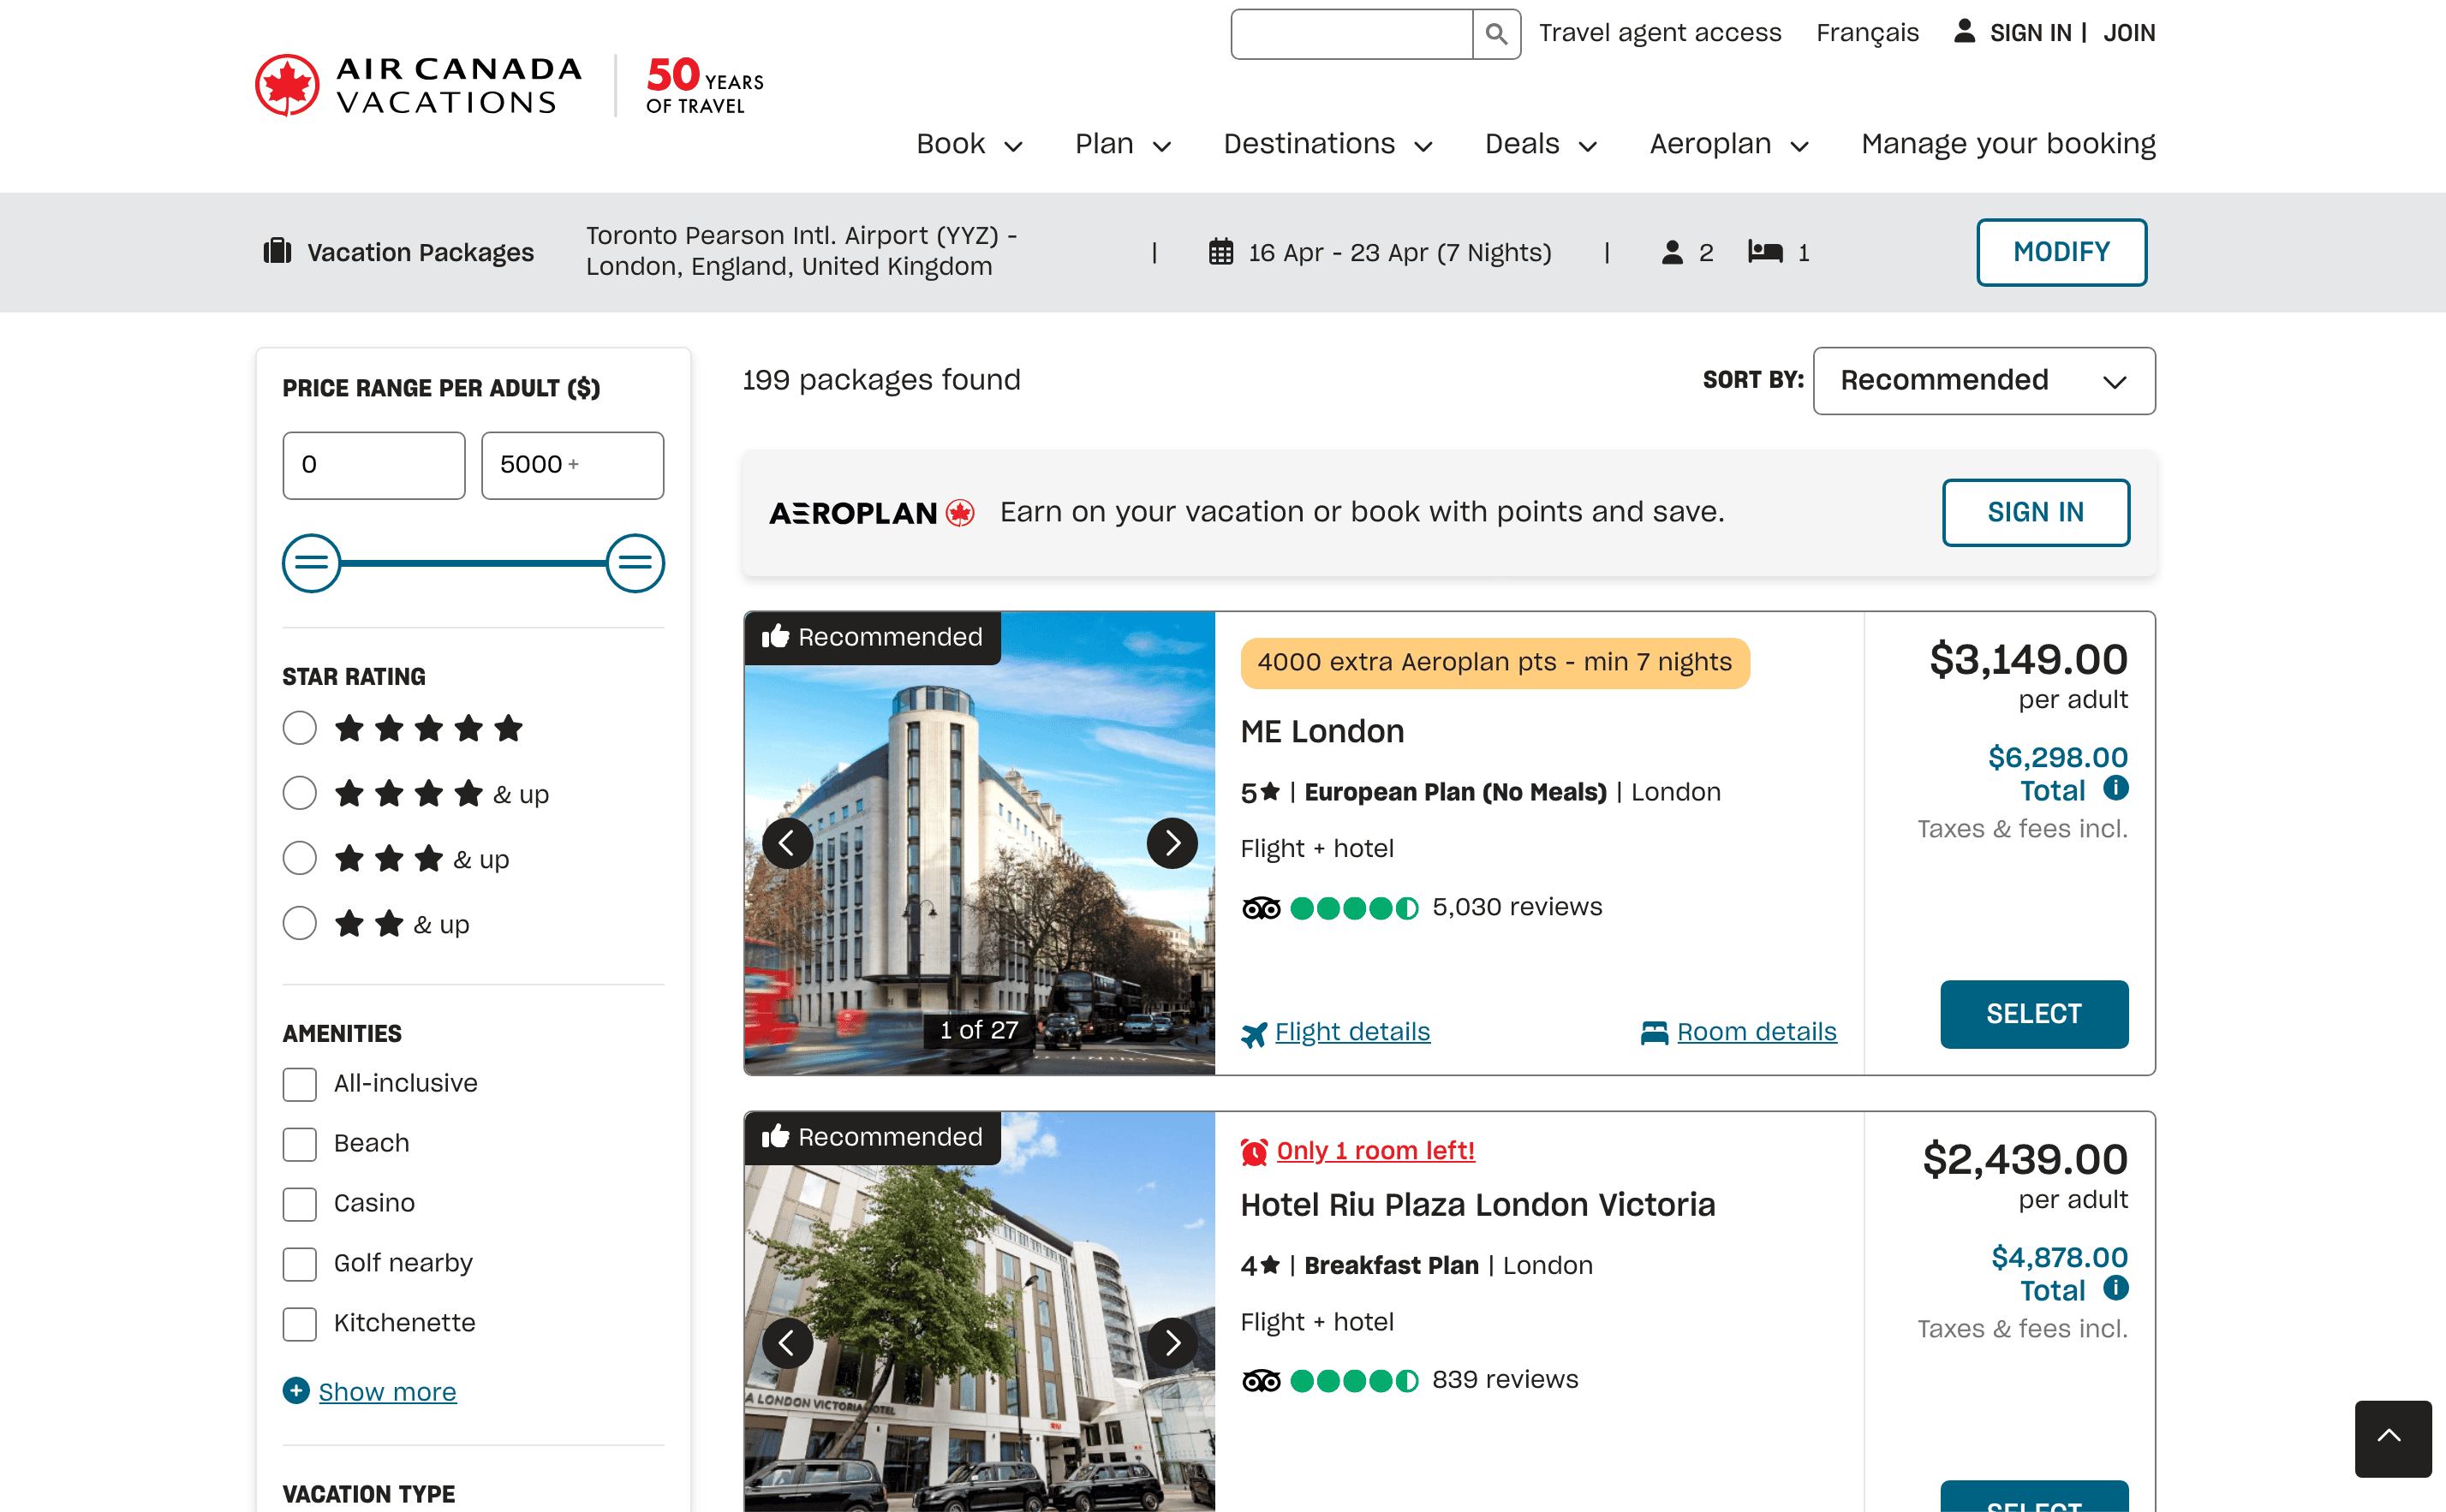Expand the Deals navigation menu
Image resolution: width=2446 pixels, height=1512 pixels.
tap(1540, 144)
